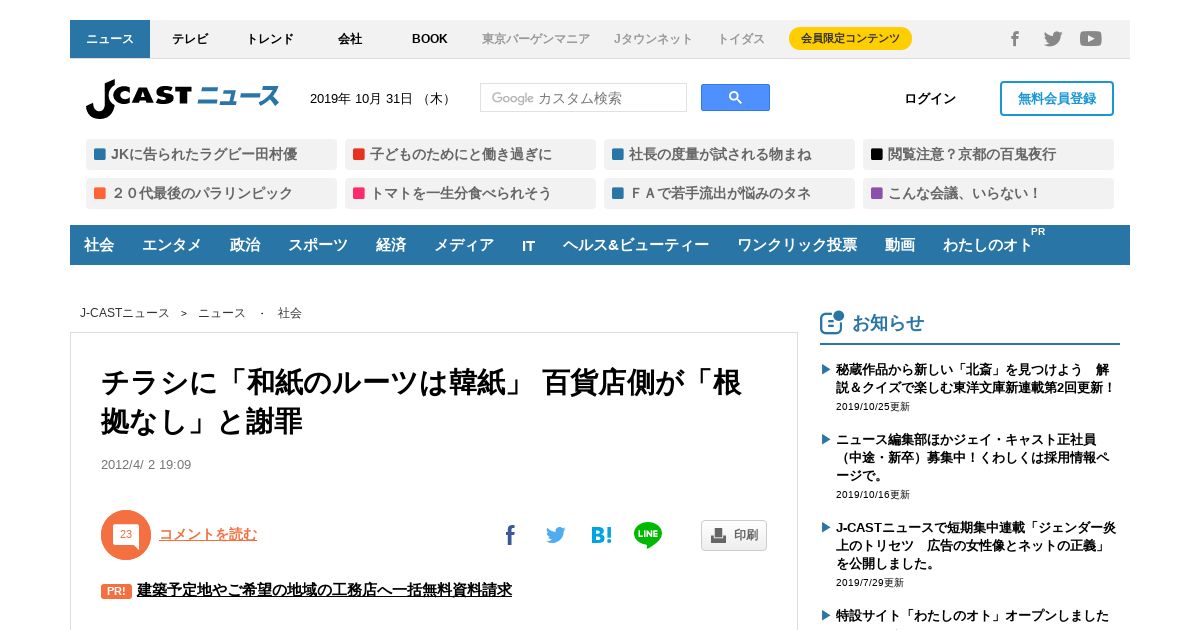Open the スポーツ category menu

(x=318, y=245)
